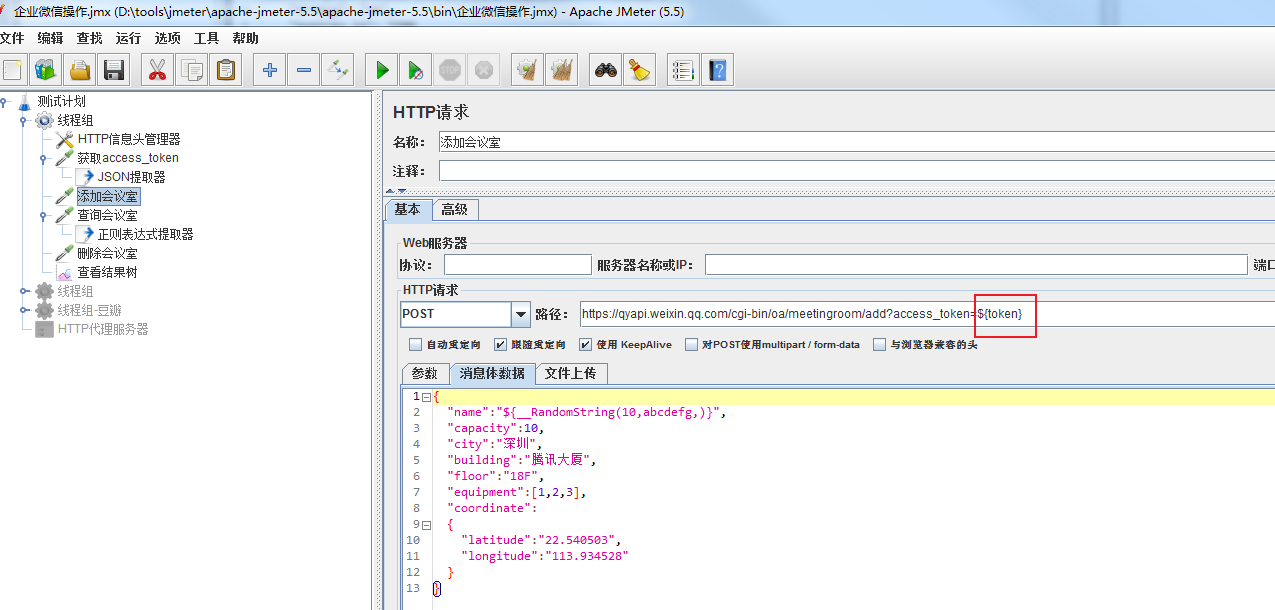The image size is (1275, 610).
Task: Switch to the 参数 tab
Action: click(x=425, y=373)
